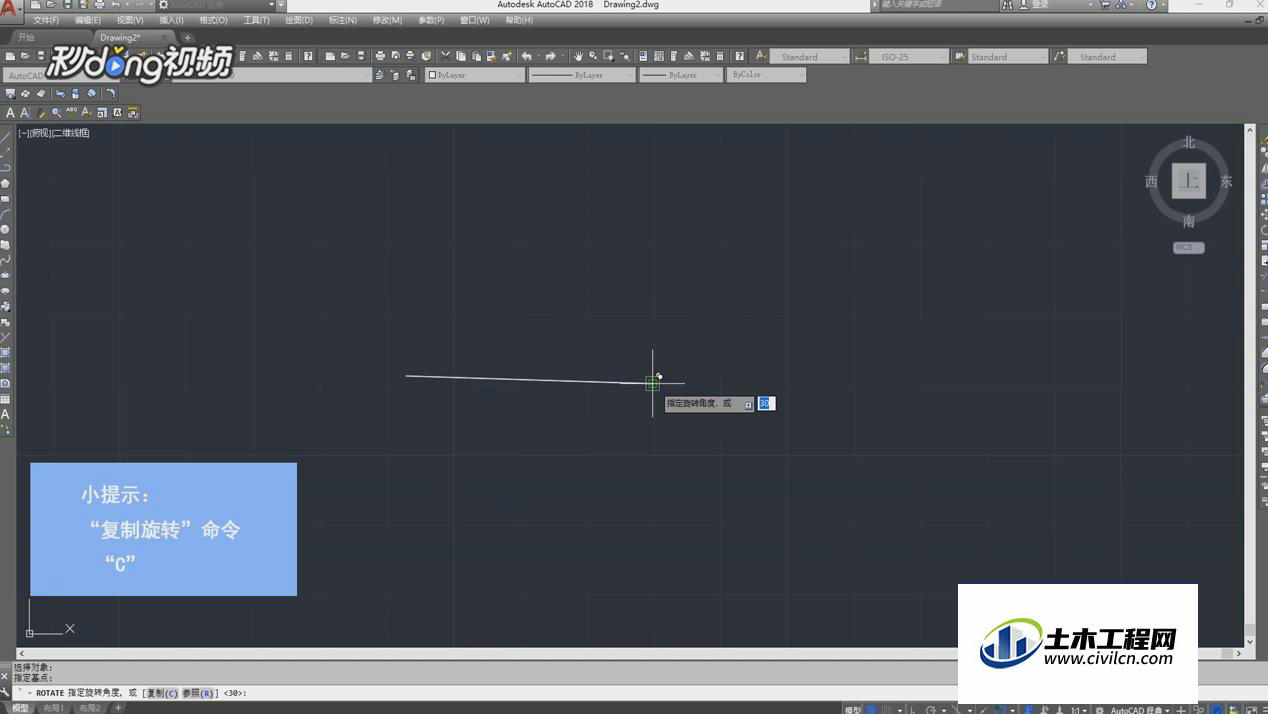Open the text style Standard dropdown
The image size is (1268, 714).
tap(809, 57)
